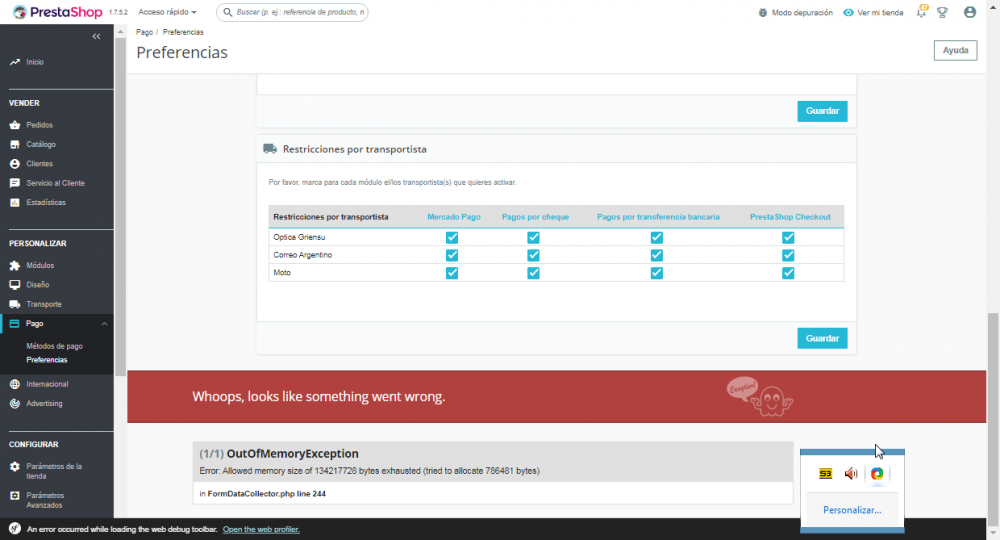Click Personalizar in the tray popup
The image size is (1000, 540).
(852, 510)
